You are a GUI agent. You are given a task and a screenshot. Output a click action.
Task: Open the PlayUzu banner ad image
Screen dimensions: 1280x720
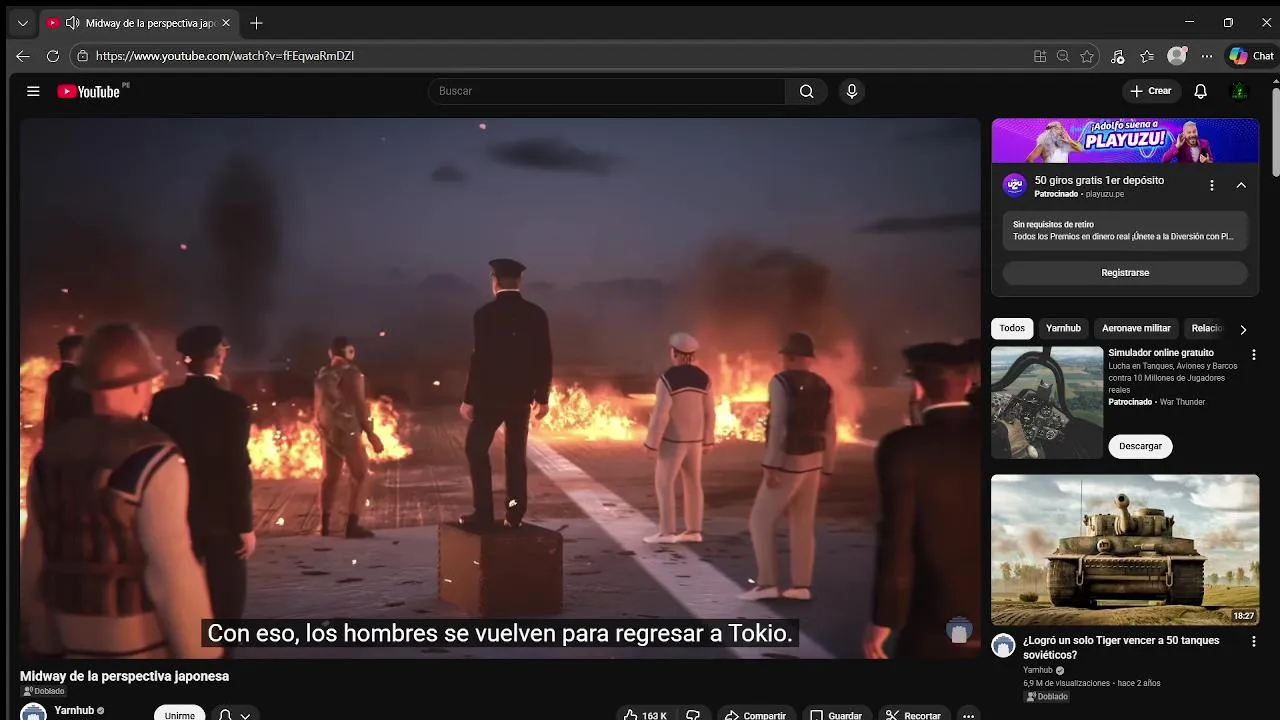(x=1125, y=140)
